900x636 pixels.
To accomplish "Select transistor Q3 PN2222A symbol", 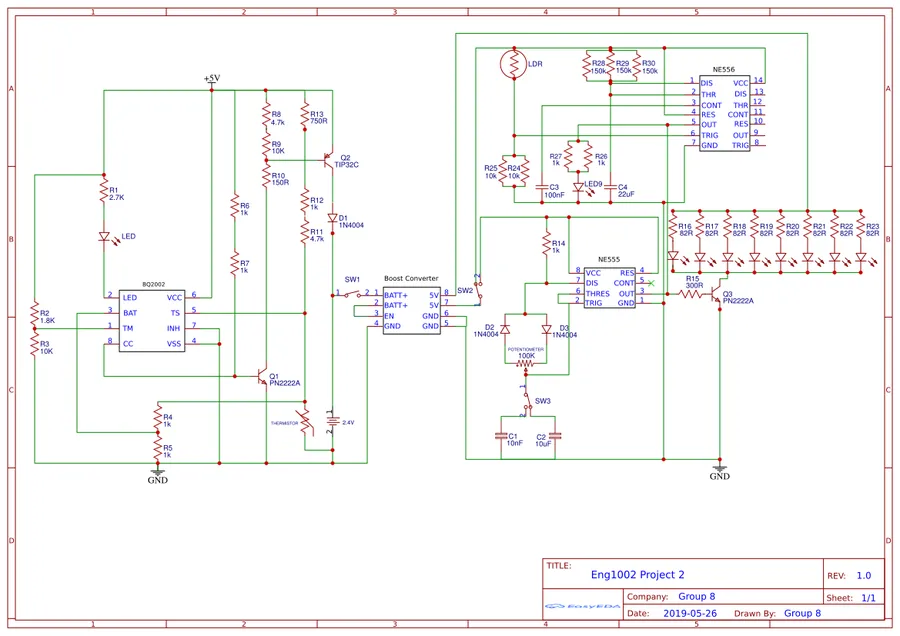I will pos(716,296).
